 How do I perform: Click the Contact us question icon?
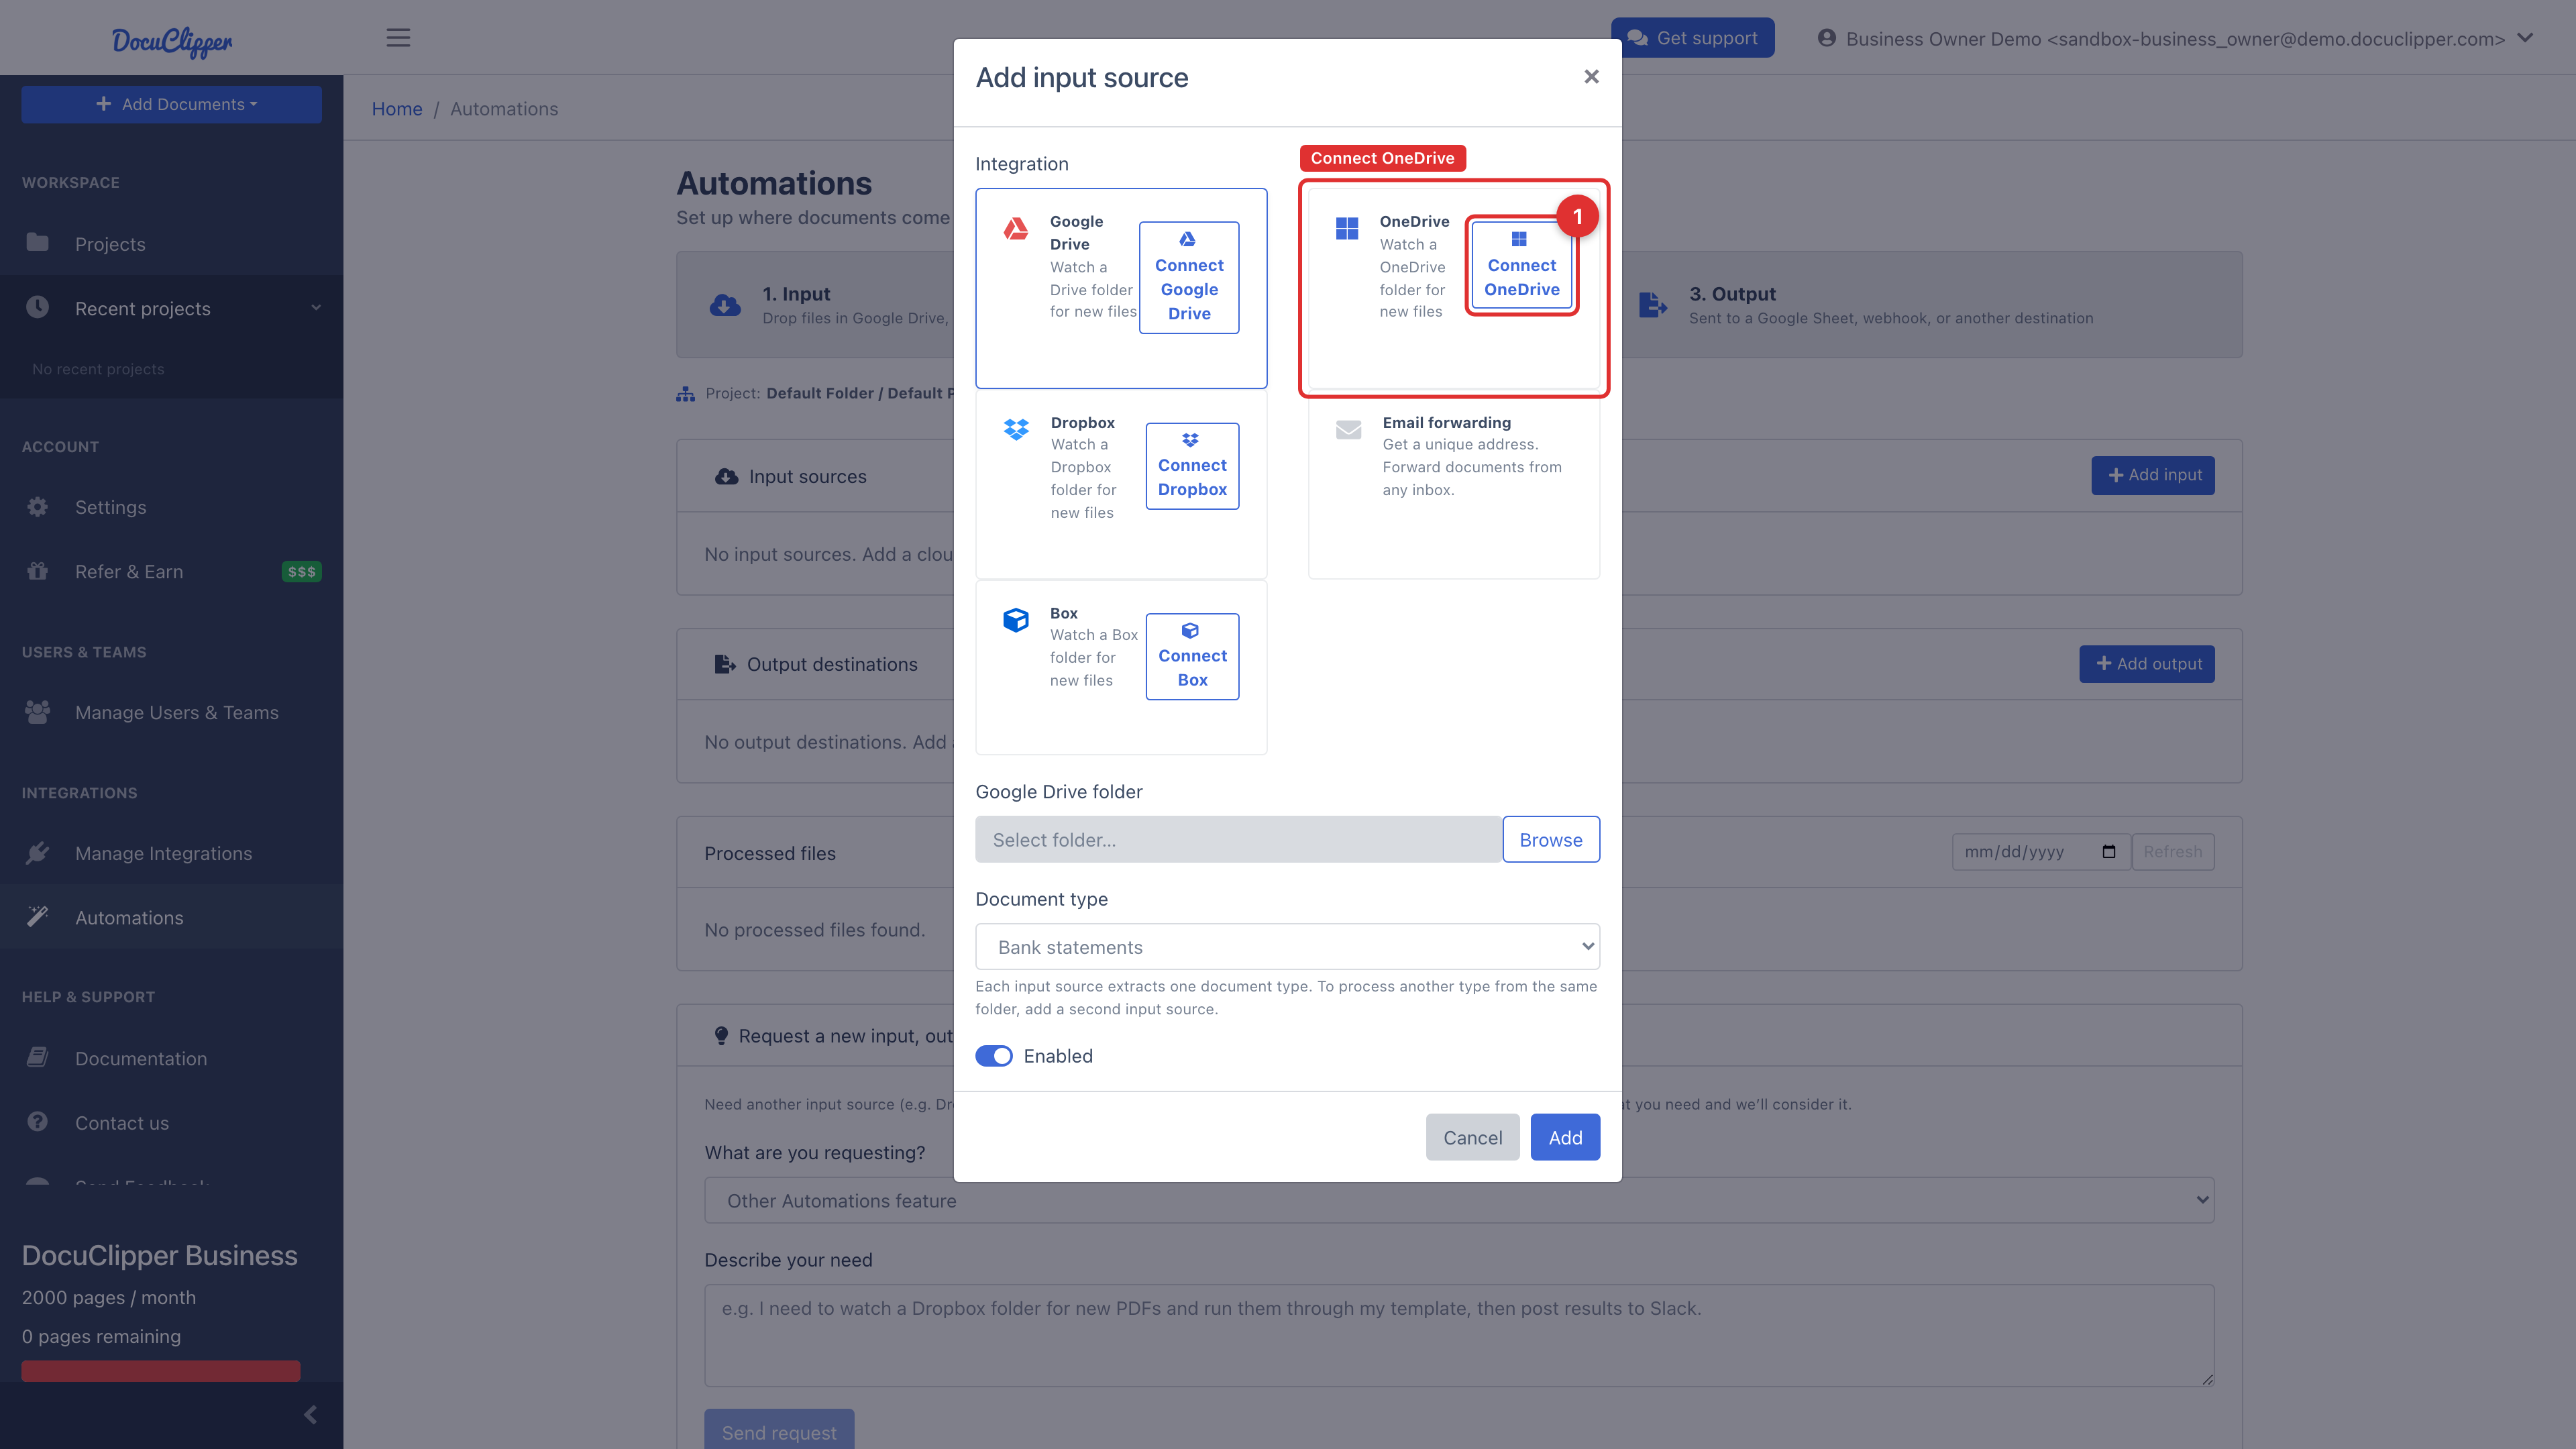[38, 1122]
